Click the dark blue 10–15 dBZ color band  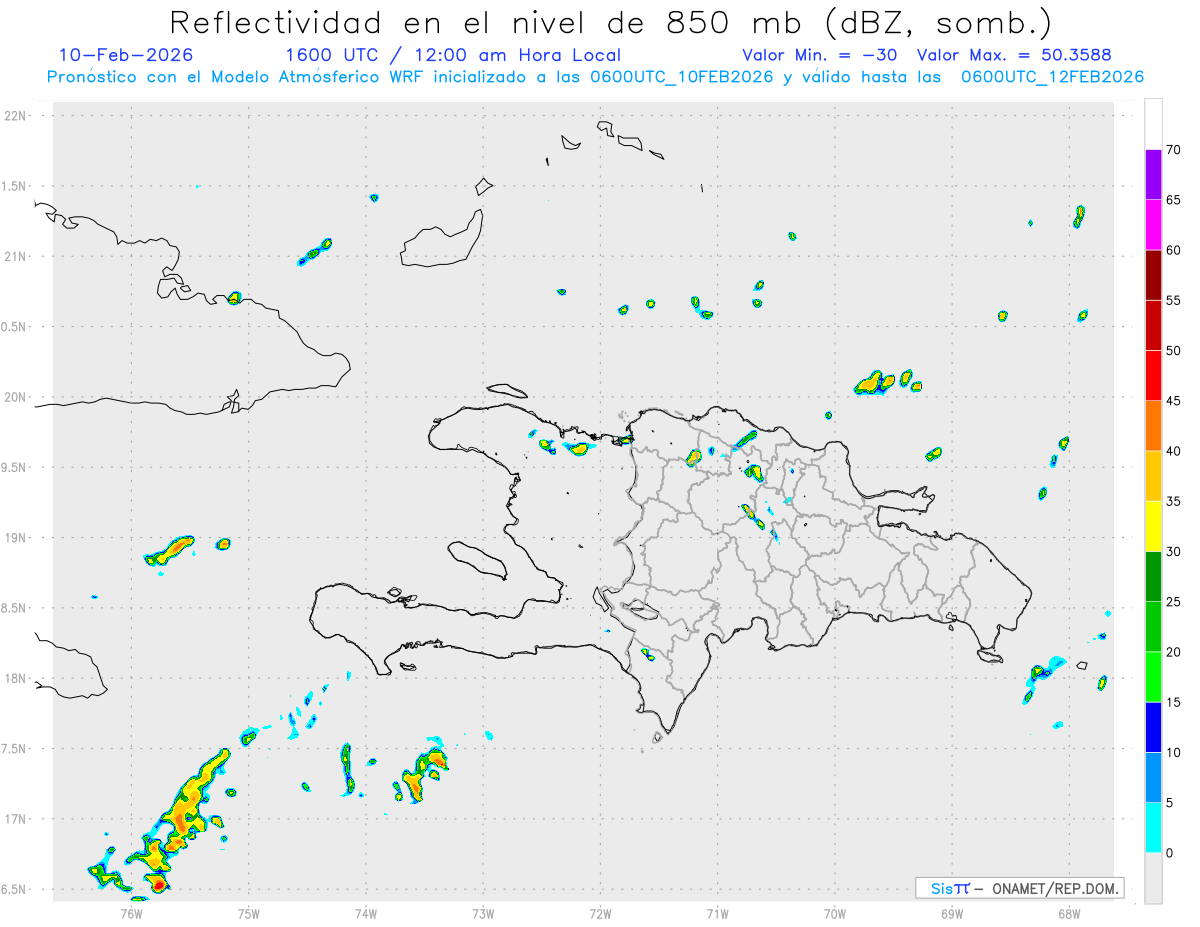[1153, 727]
